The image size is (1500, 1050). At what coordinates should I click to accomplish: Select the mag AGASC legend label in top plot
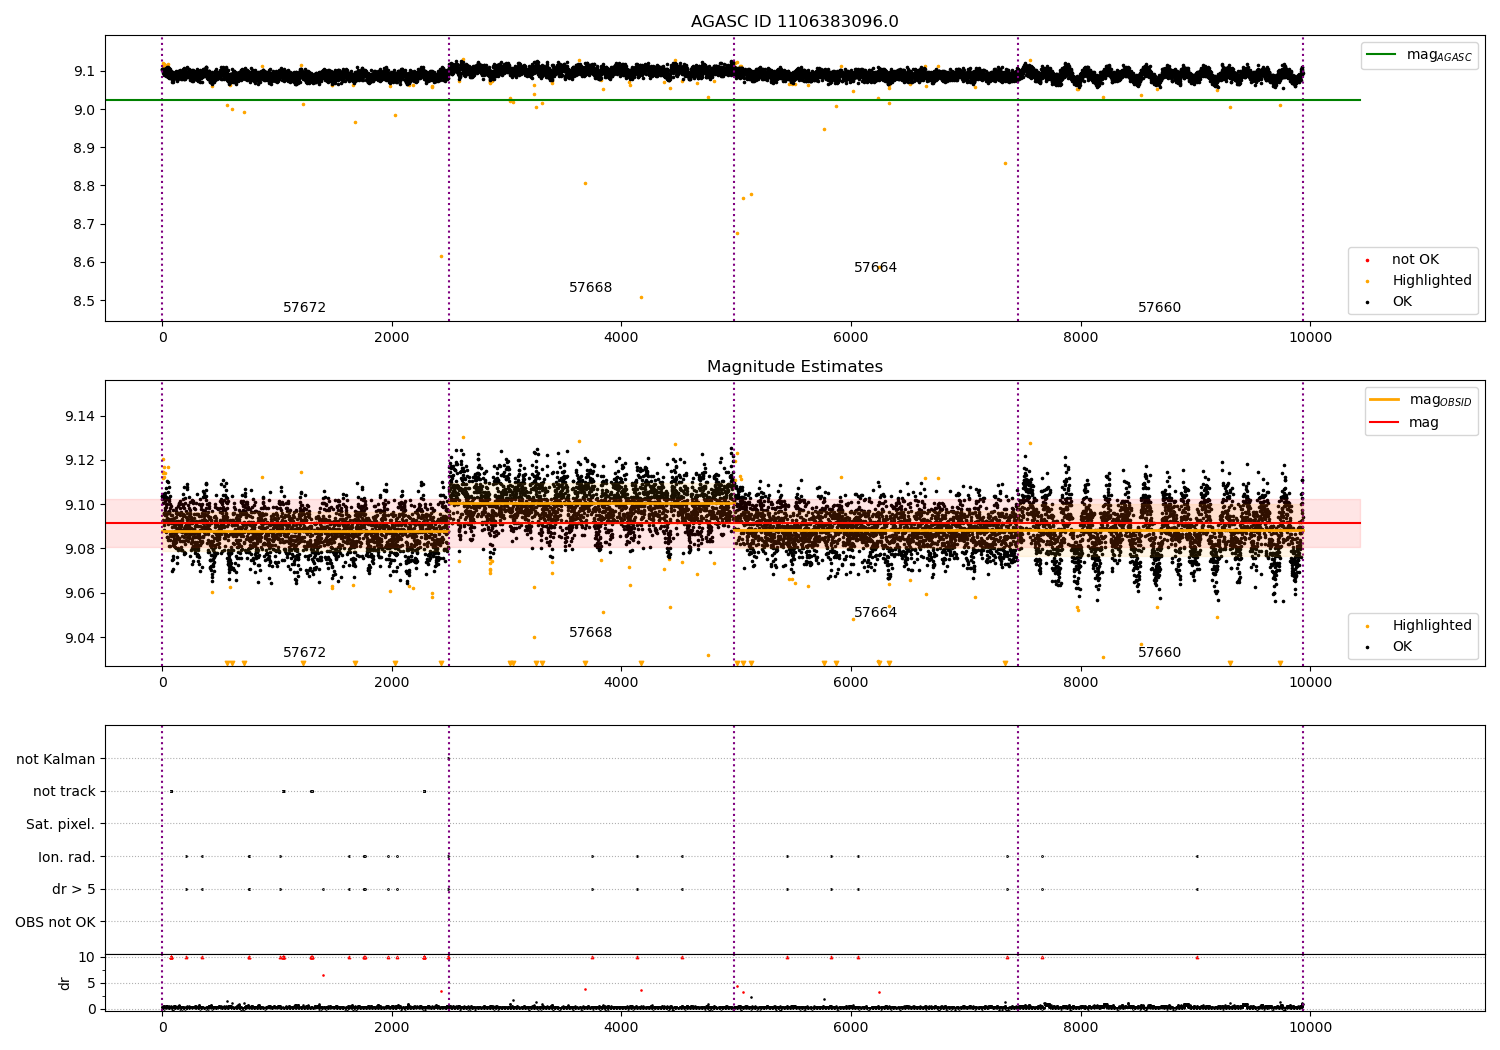point(1439,55)
